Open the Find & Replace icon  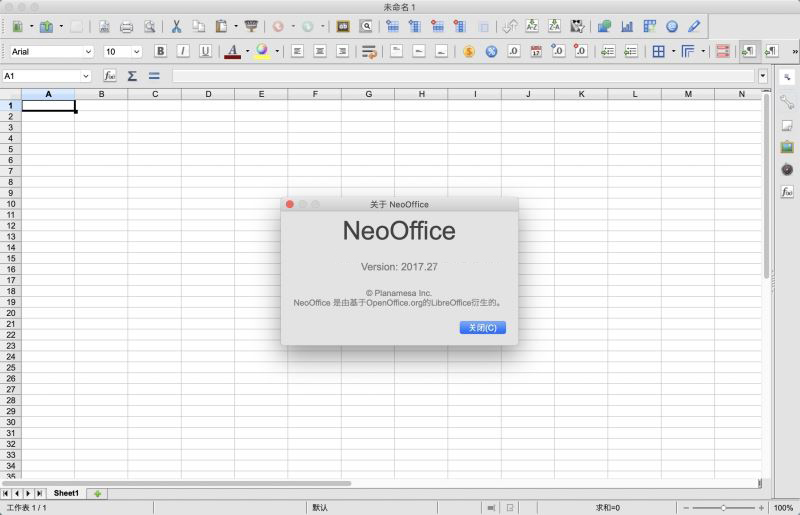(x=366, y=27)
